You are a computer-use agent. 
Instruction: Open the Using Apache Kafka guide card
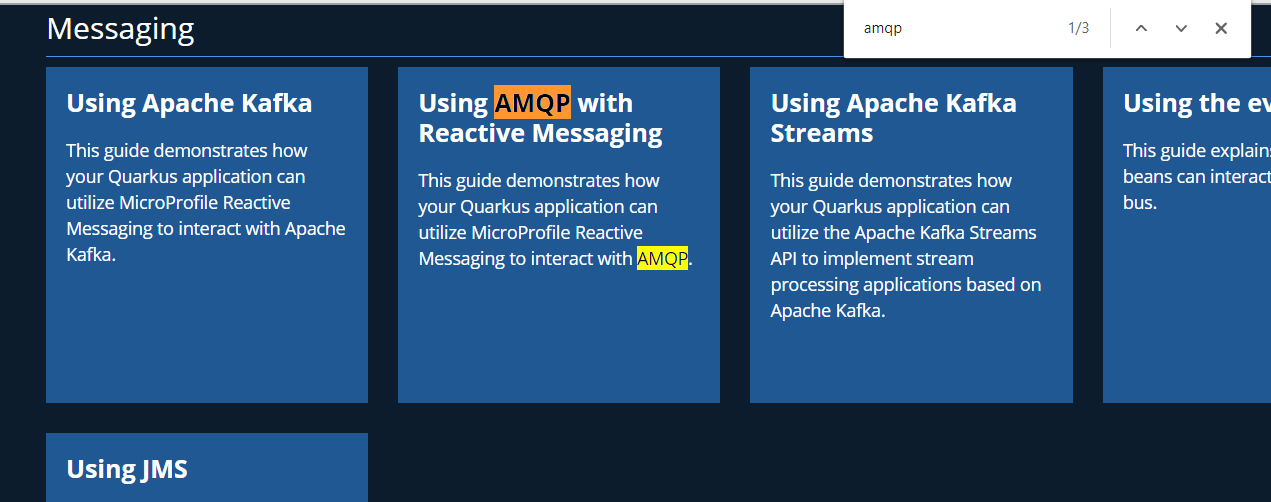pyautogui.click(x=207, y=235)
